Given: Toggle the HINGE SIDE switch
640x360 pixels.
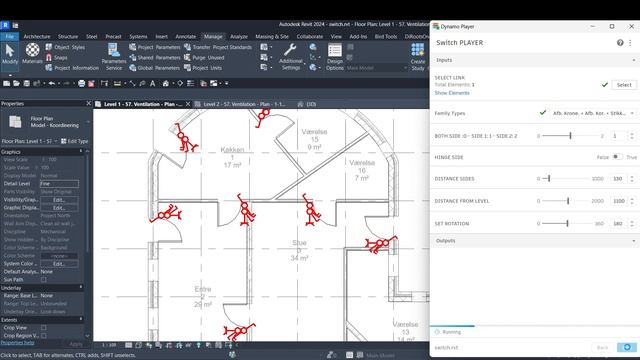Looking at the screenshot, I should pos(618,157).
